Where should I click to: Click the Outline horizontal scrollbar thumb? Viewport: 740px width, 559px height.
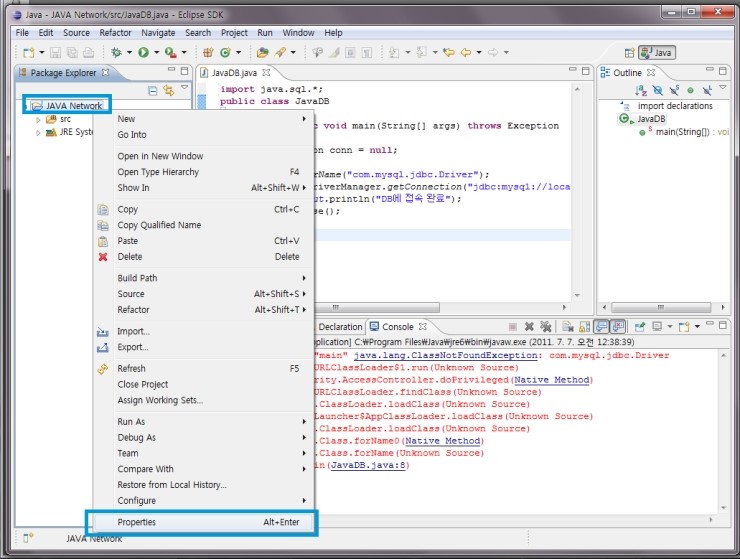click(661, 307)
